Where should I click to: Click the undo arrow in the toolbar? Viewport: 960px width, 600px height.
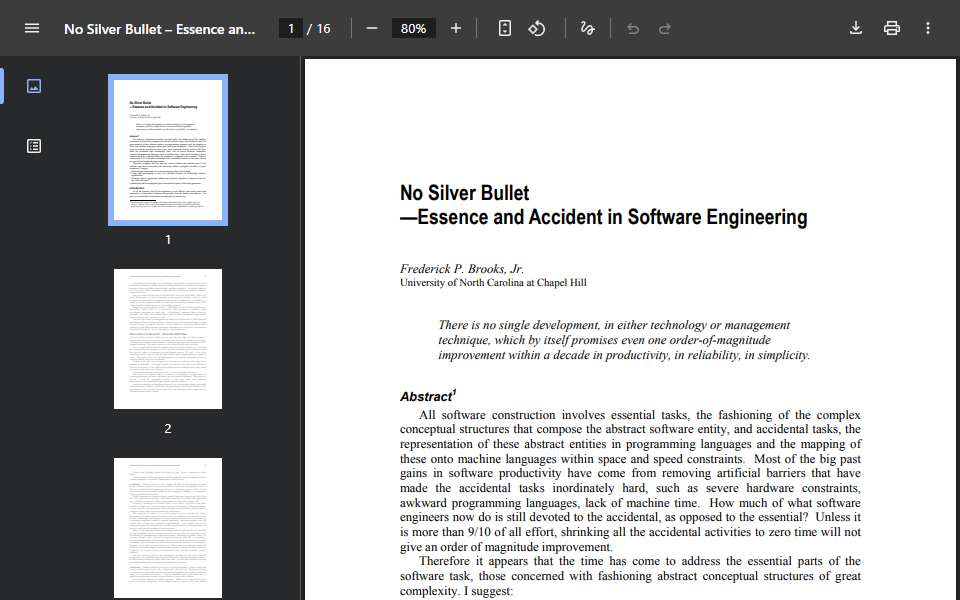pos(633,28)
